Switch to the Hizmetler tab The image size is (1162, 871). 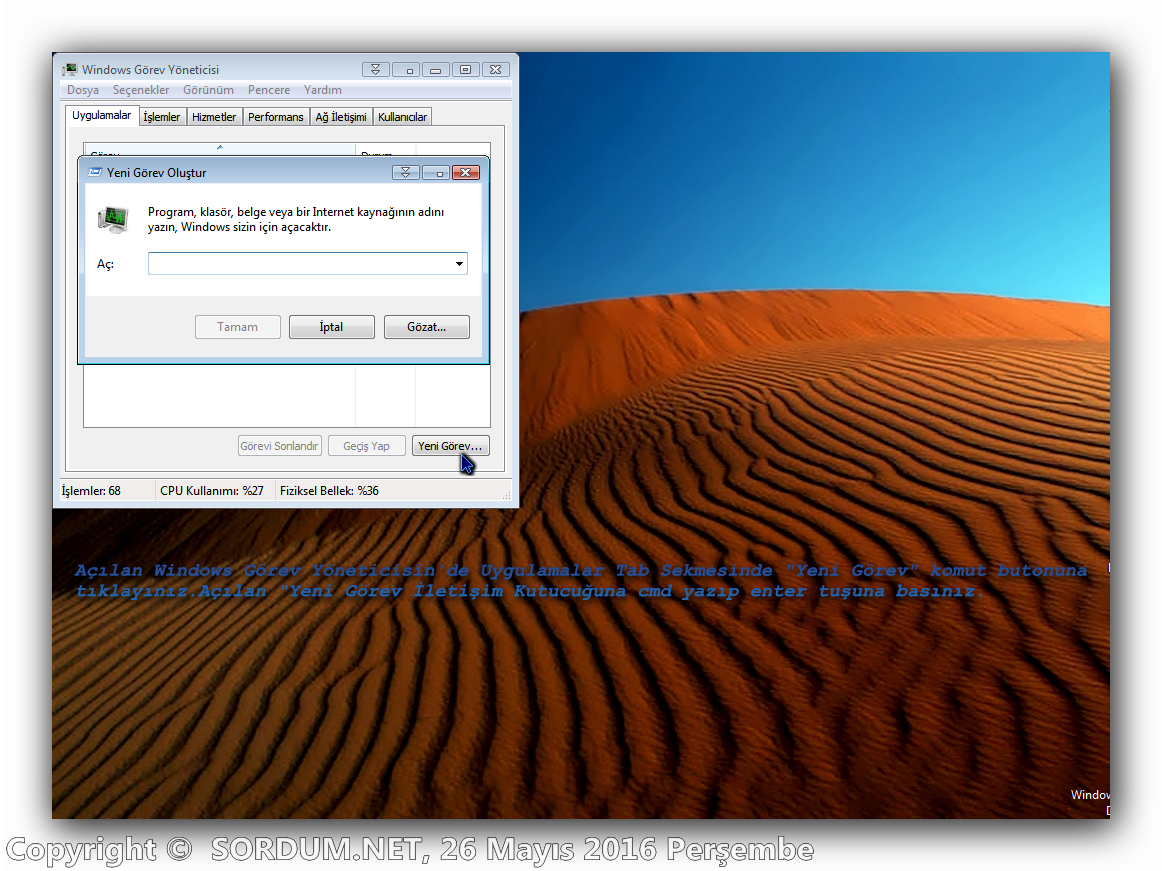[213, 117]
